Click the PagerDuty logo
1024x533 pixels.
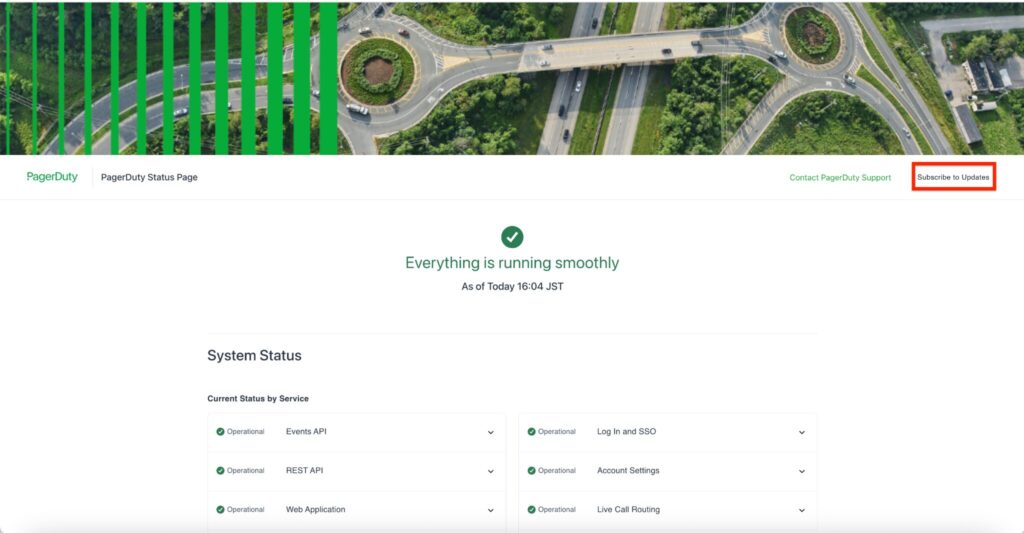pos(52,177)
